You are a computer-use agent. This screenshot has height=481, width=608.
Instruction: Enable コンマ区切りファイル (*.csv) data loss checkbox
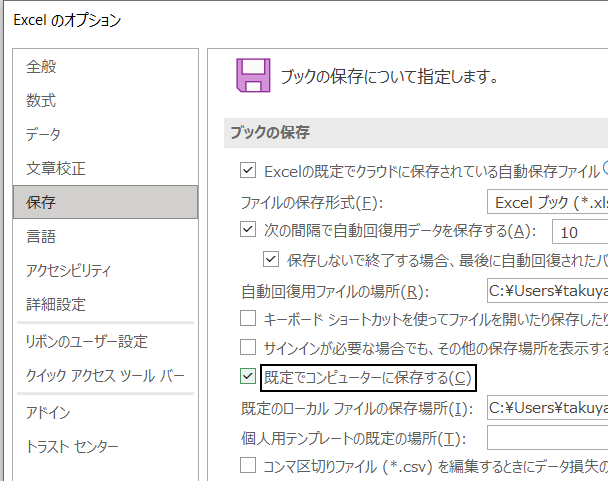click(248, 465)
